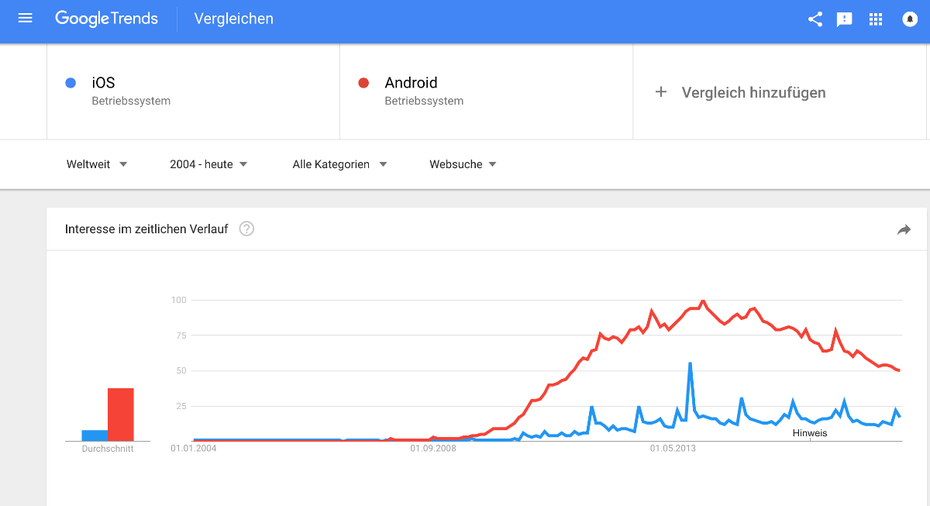Expand the Alle Kategorien dropdown
The height and width of the screenshot is (506, 930).
(x=339, y=164)
